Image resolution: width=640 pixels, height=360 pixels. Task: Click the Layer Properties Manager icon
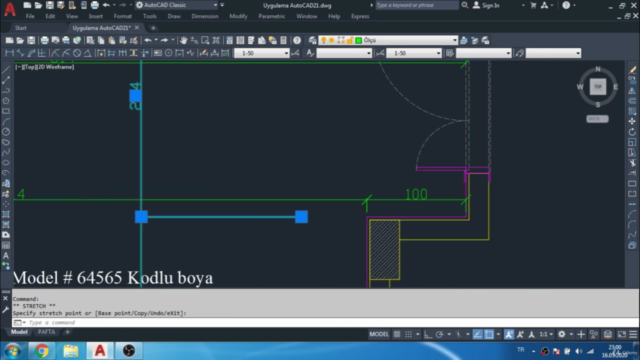point(313,40)
